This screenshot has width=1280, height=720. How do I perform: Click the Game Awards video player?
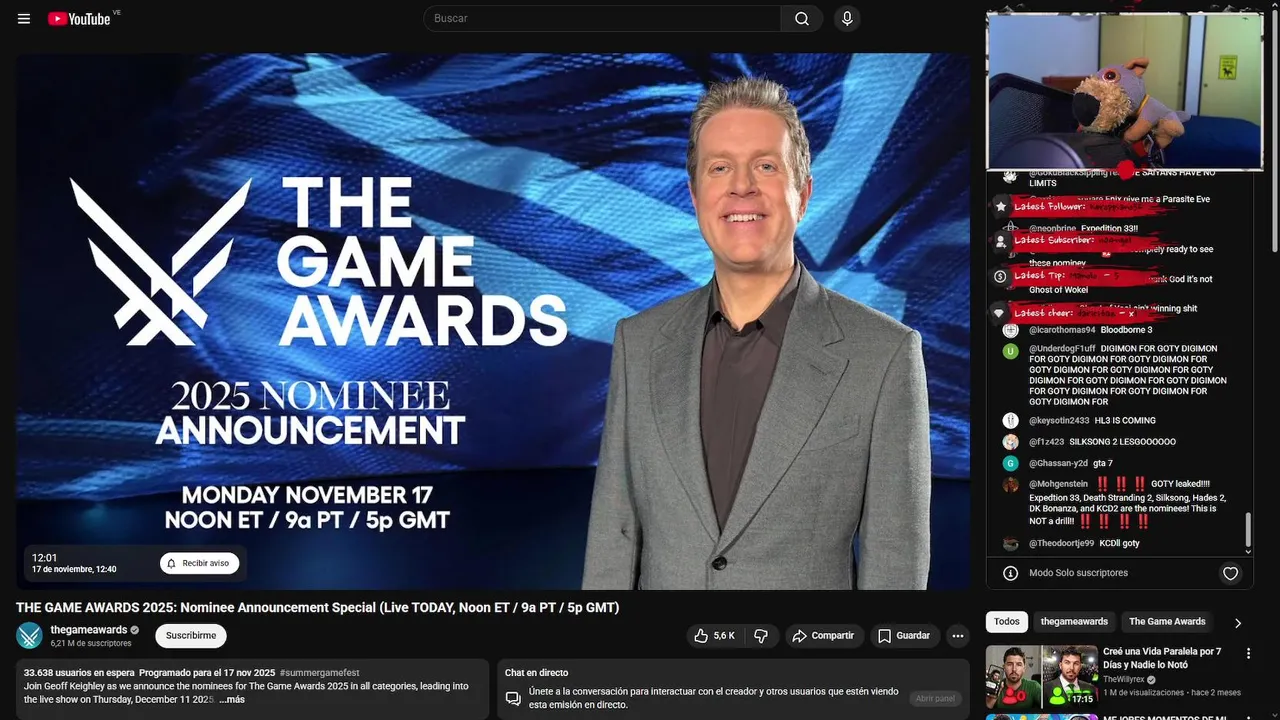point(493,321)
